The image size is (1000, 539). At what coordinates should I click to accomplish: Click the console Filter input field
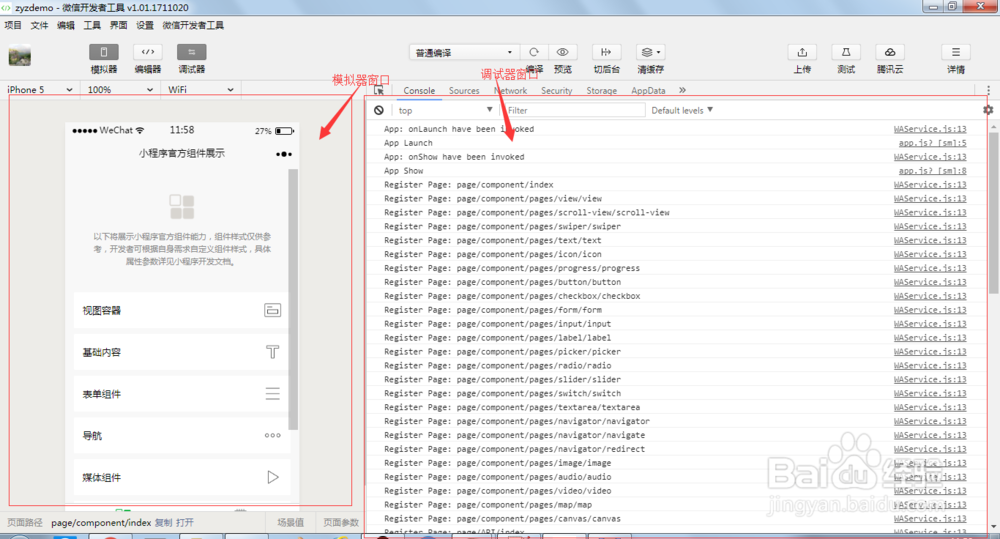pyautogui.click(x=573, y=110)
